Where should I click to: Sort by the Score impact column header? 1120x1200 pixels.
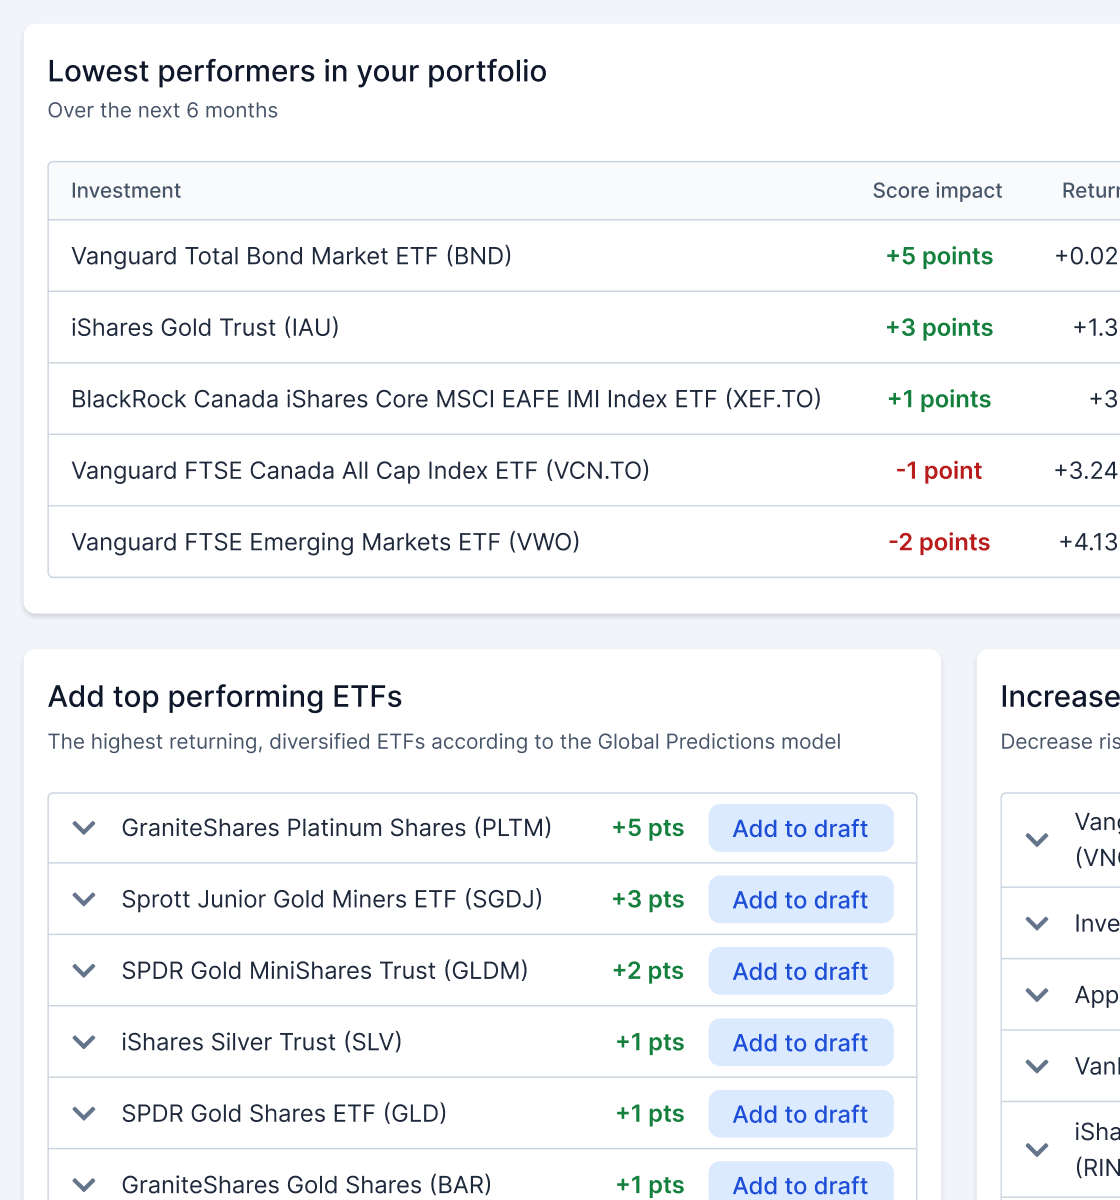937,191
